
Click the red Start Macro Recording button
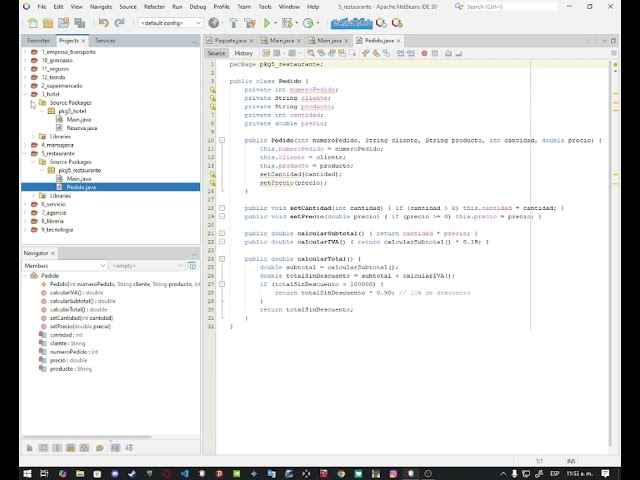point(424,53)
